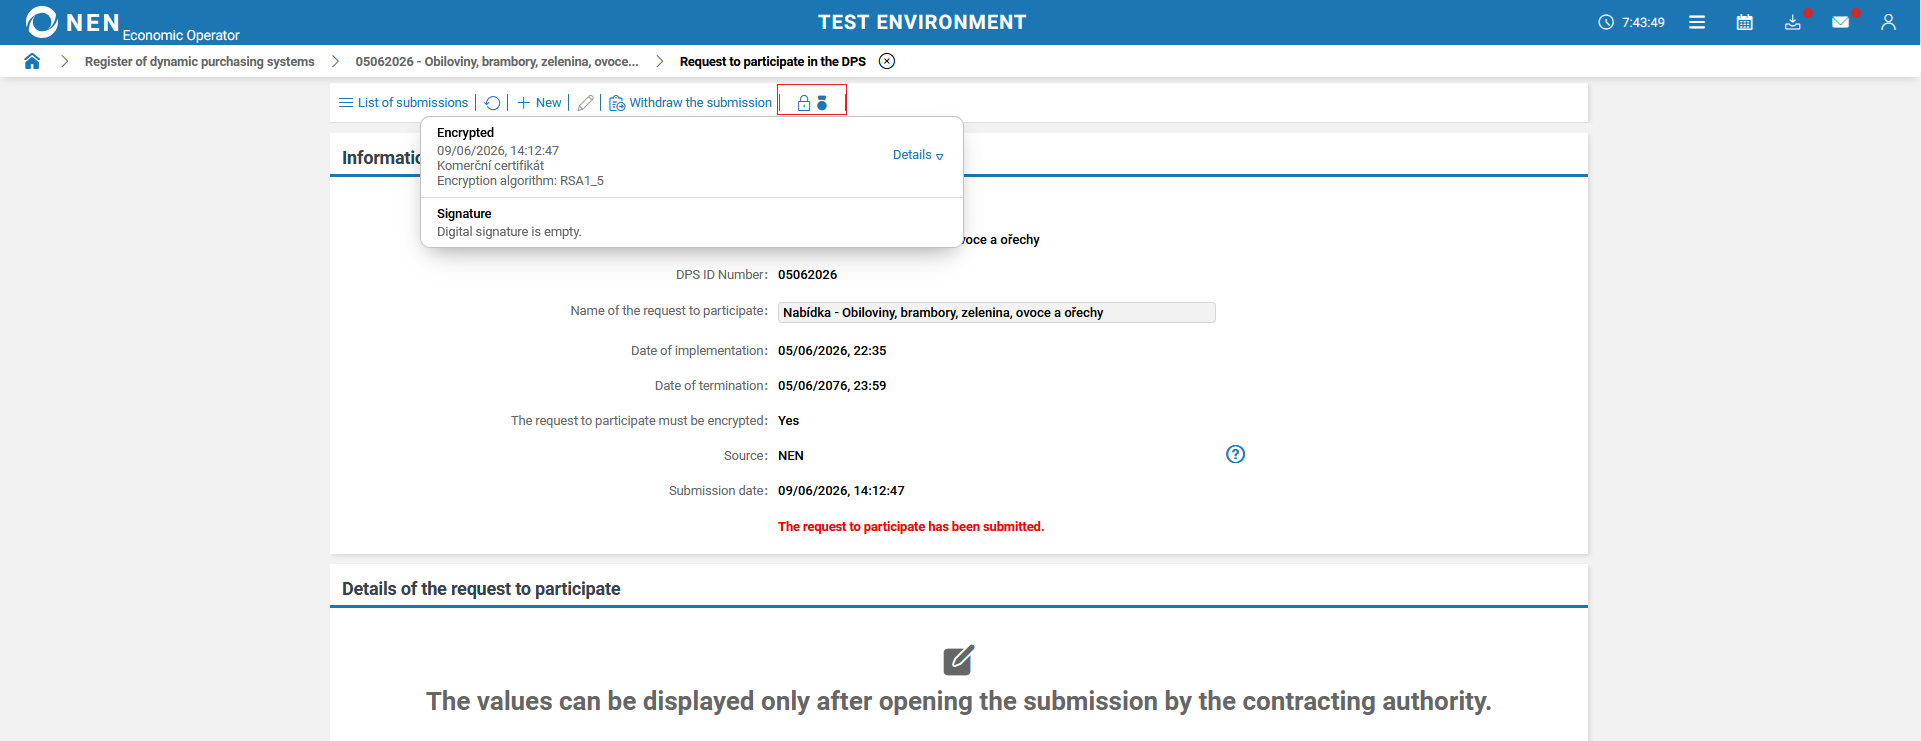Click the encrypted requirement value Yes
This screenshot has width=1921, height=741.
coord(789,420)
